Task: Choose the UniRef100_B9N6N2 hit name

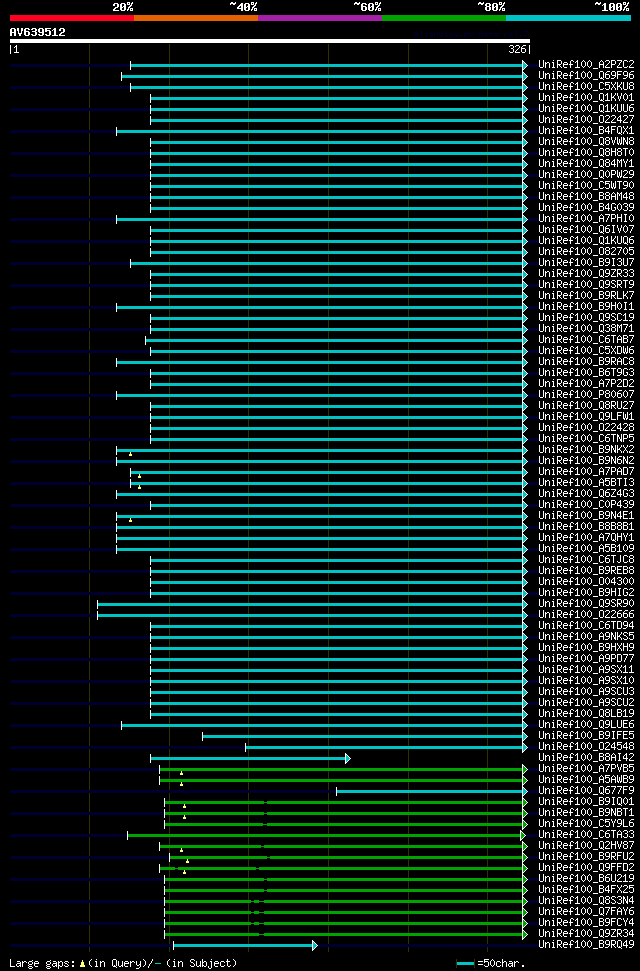Action: [x=586, y=461]
